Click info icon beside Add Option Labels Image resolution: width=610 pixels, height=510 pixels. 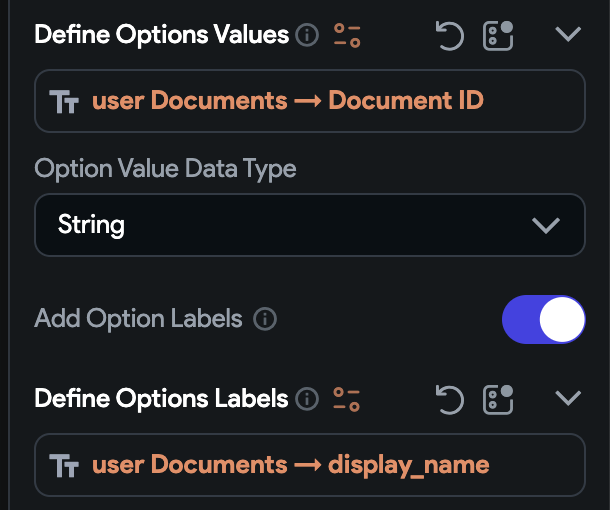tap(265, 319)
